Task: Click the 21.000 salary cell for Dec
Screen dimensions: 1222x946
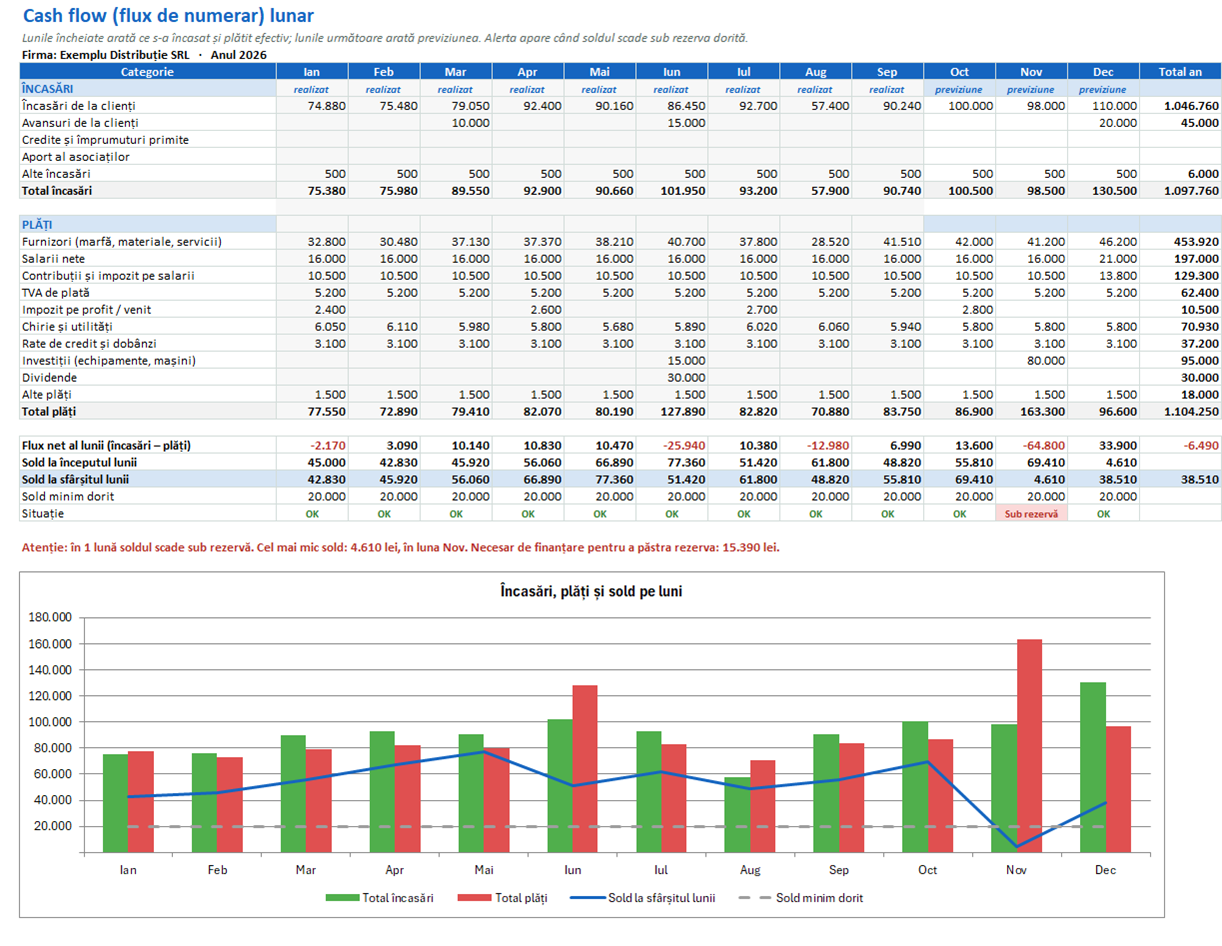Action: (x=1103, y=258)
